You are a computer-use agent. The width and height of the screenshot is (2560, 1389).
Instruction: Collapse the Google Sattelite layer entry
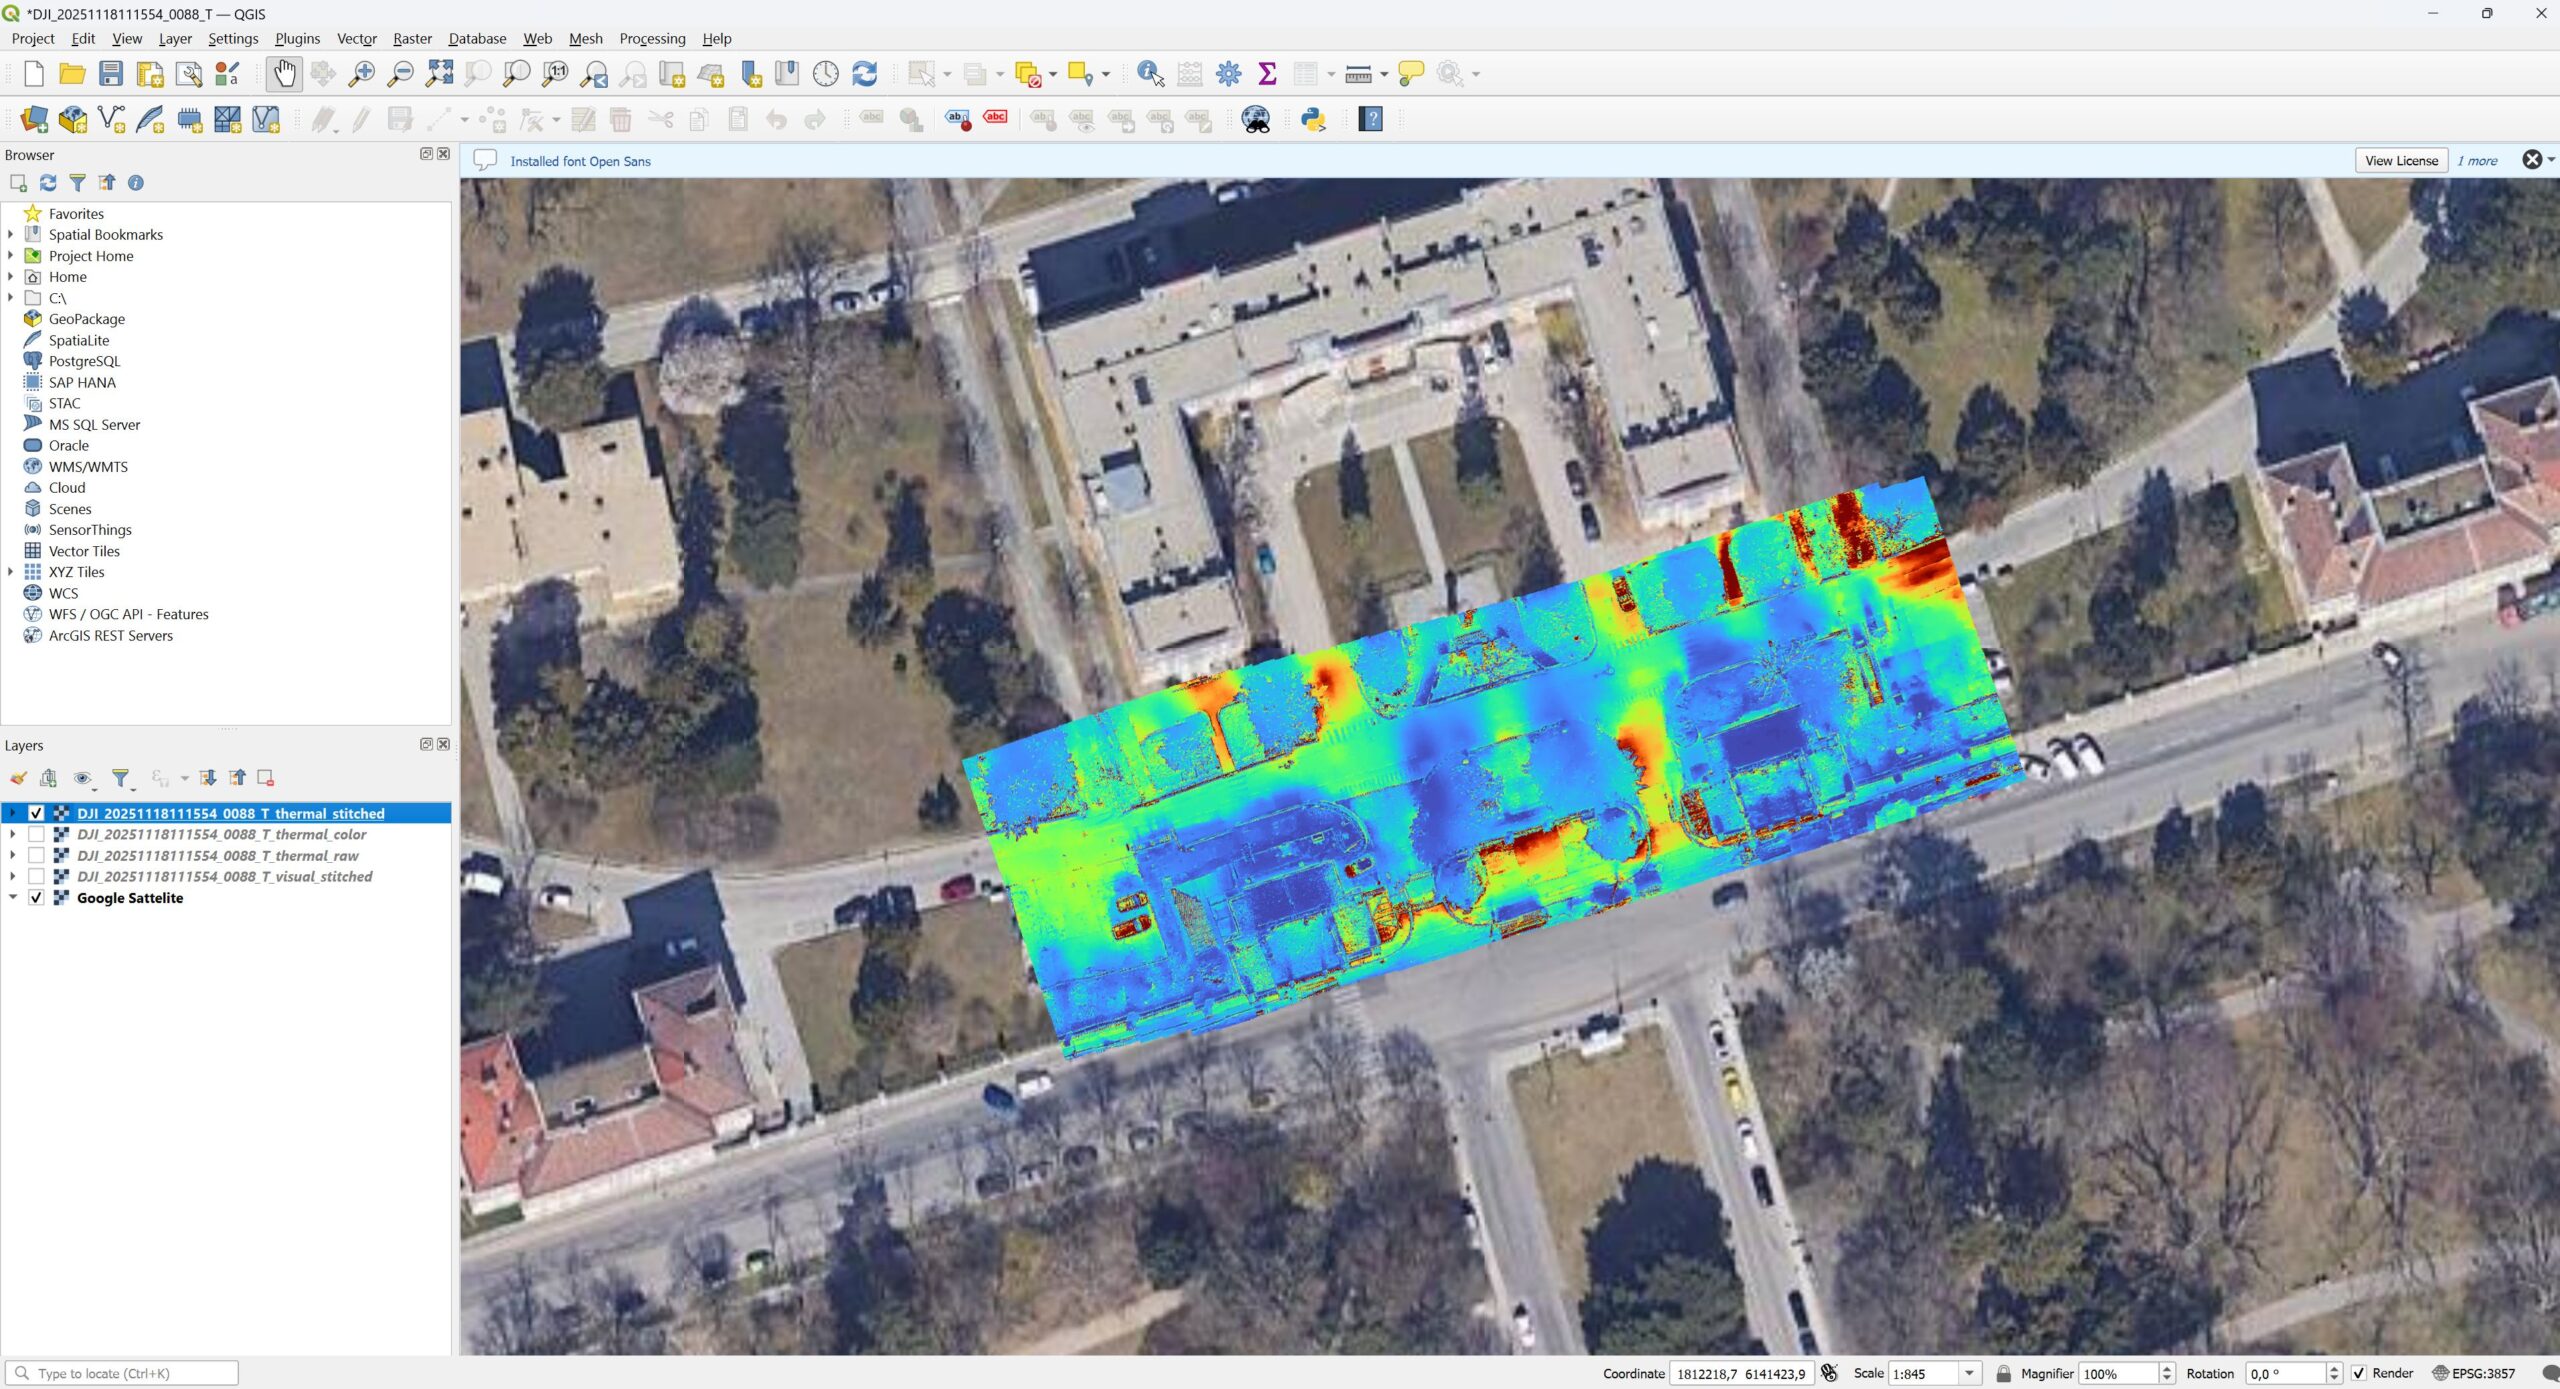click(x=13, y=898)
